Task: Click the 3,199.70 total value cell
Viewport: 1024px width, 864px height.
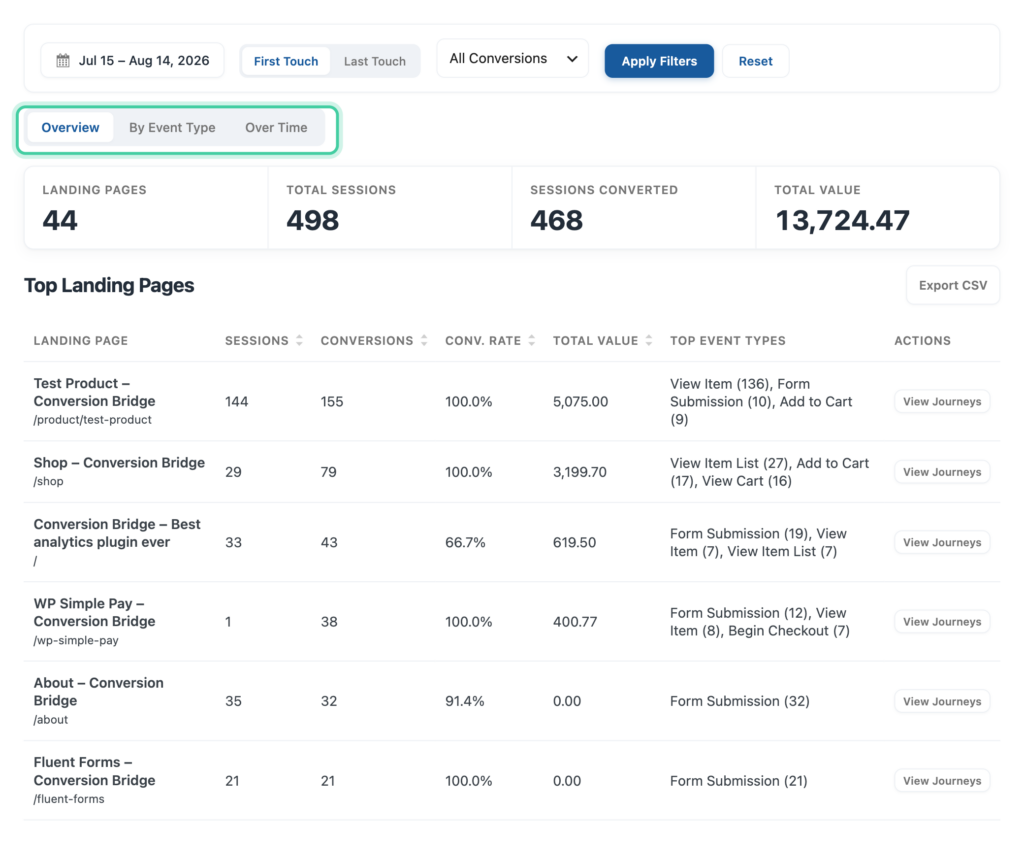Action: click(x=580, y=472)
